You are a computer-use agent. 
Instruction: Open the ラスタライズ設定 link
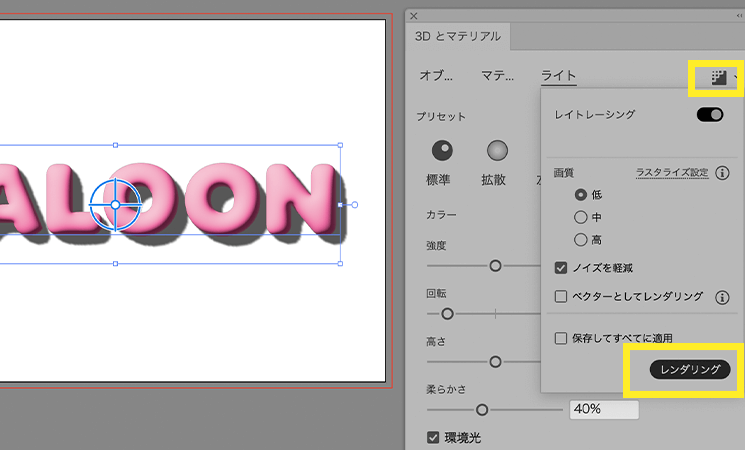pyautogui.click(x=672, y=172)
